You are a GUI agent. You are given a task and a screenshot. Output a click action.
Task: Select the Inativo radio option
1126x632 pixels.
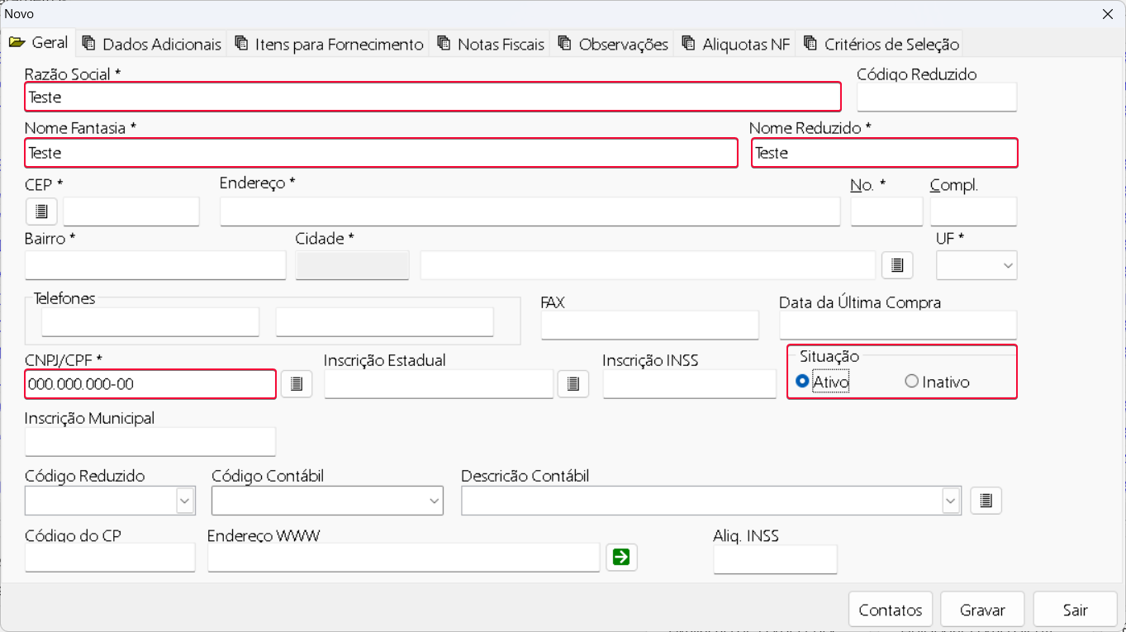click(x=911, y=381)
